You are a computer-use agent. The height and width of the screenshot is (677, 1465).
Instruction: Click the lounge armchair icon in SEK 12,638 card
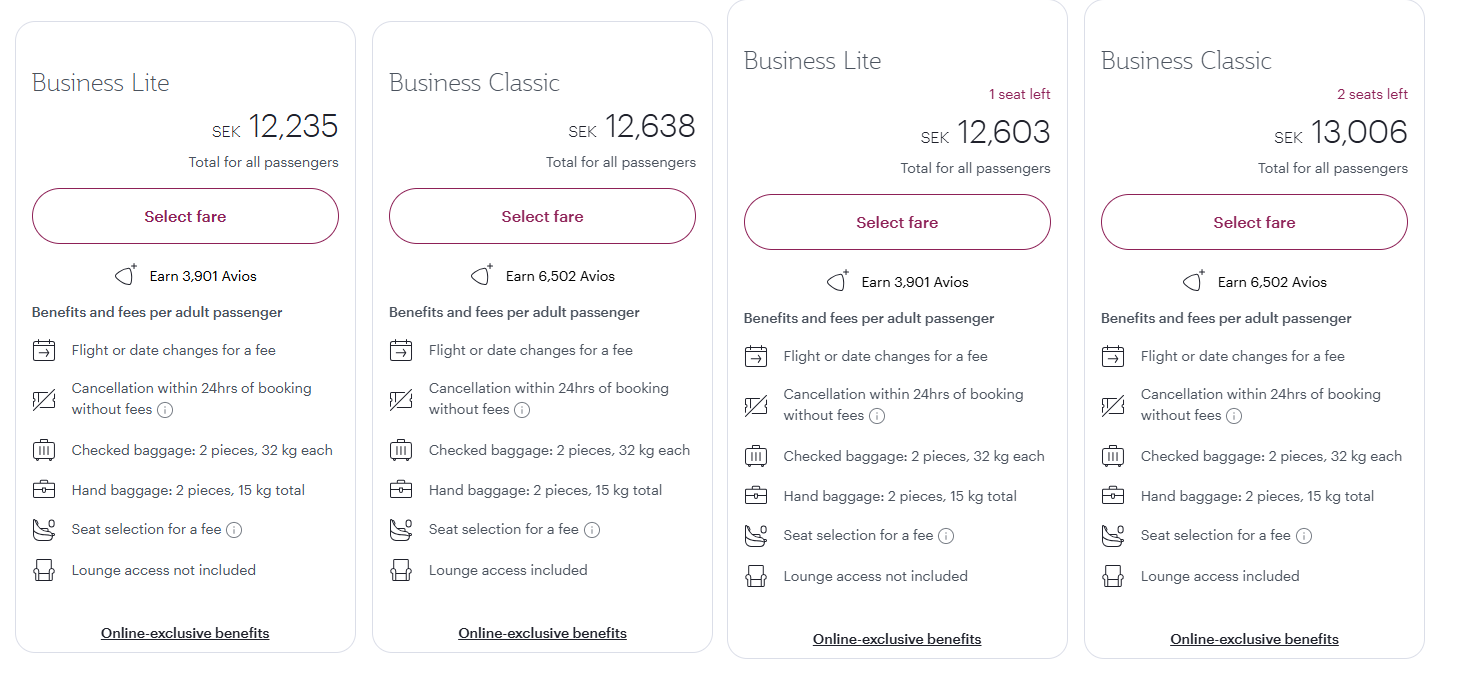pyautogui.click(x=401, y=571)
